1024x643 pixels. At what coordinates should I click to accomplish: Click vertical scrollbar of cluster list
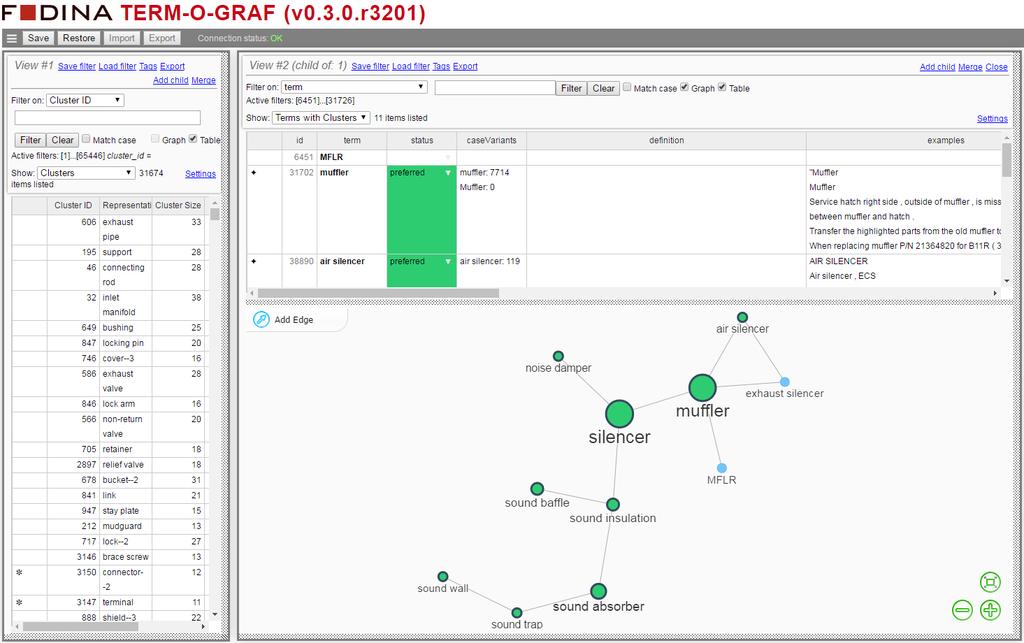pos(215,213)
